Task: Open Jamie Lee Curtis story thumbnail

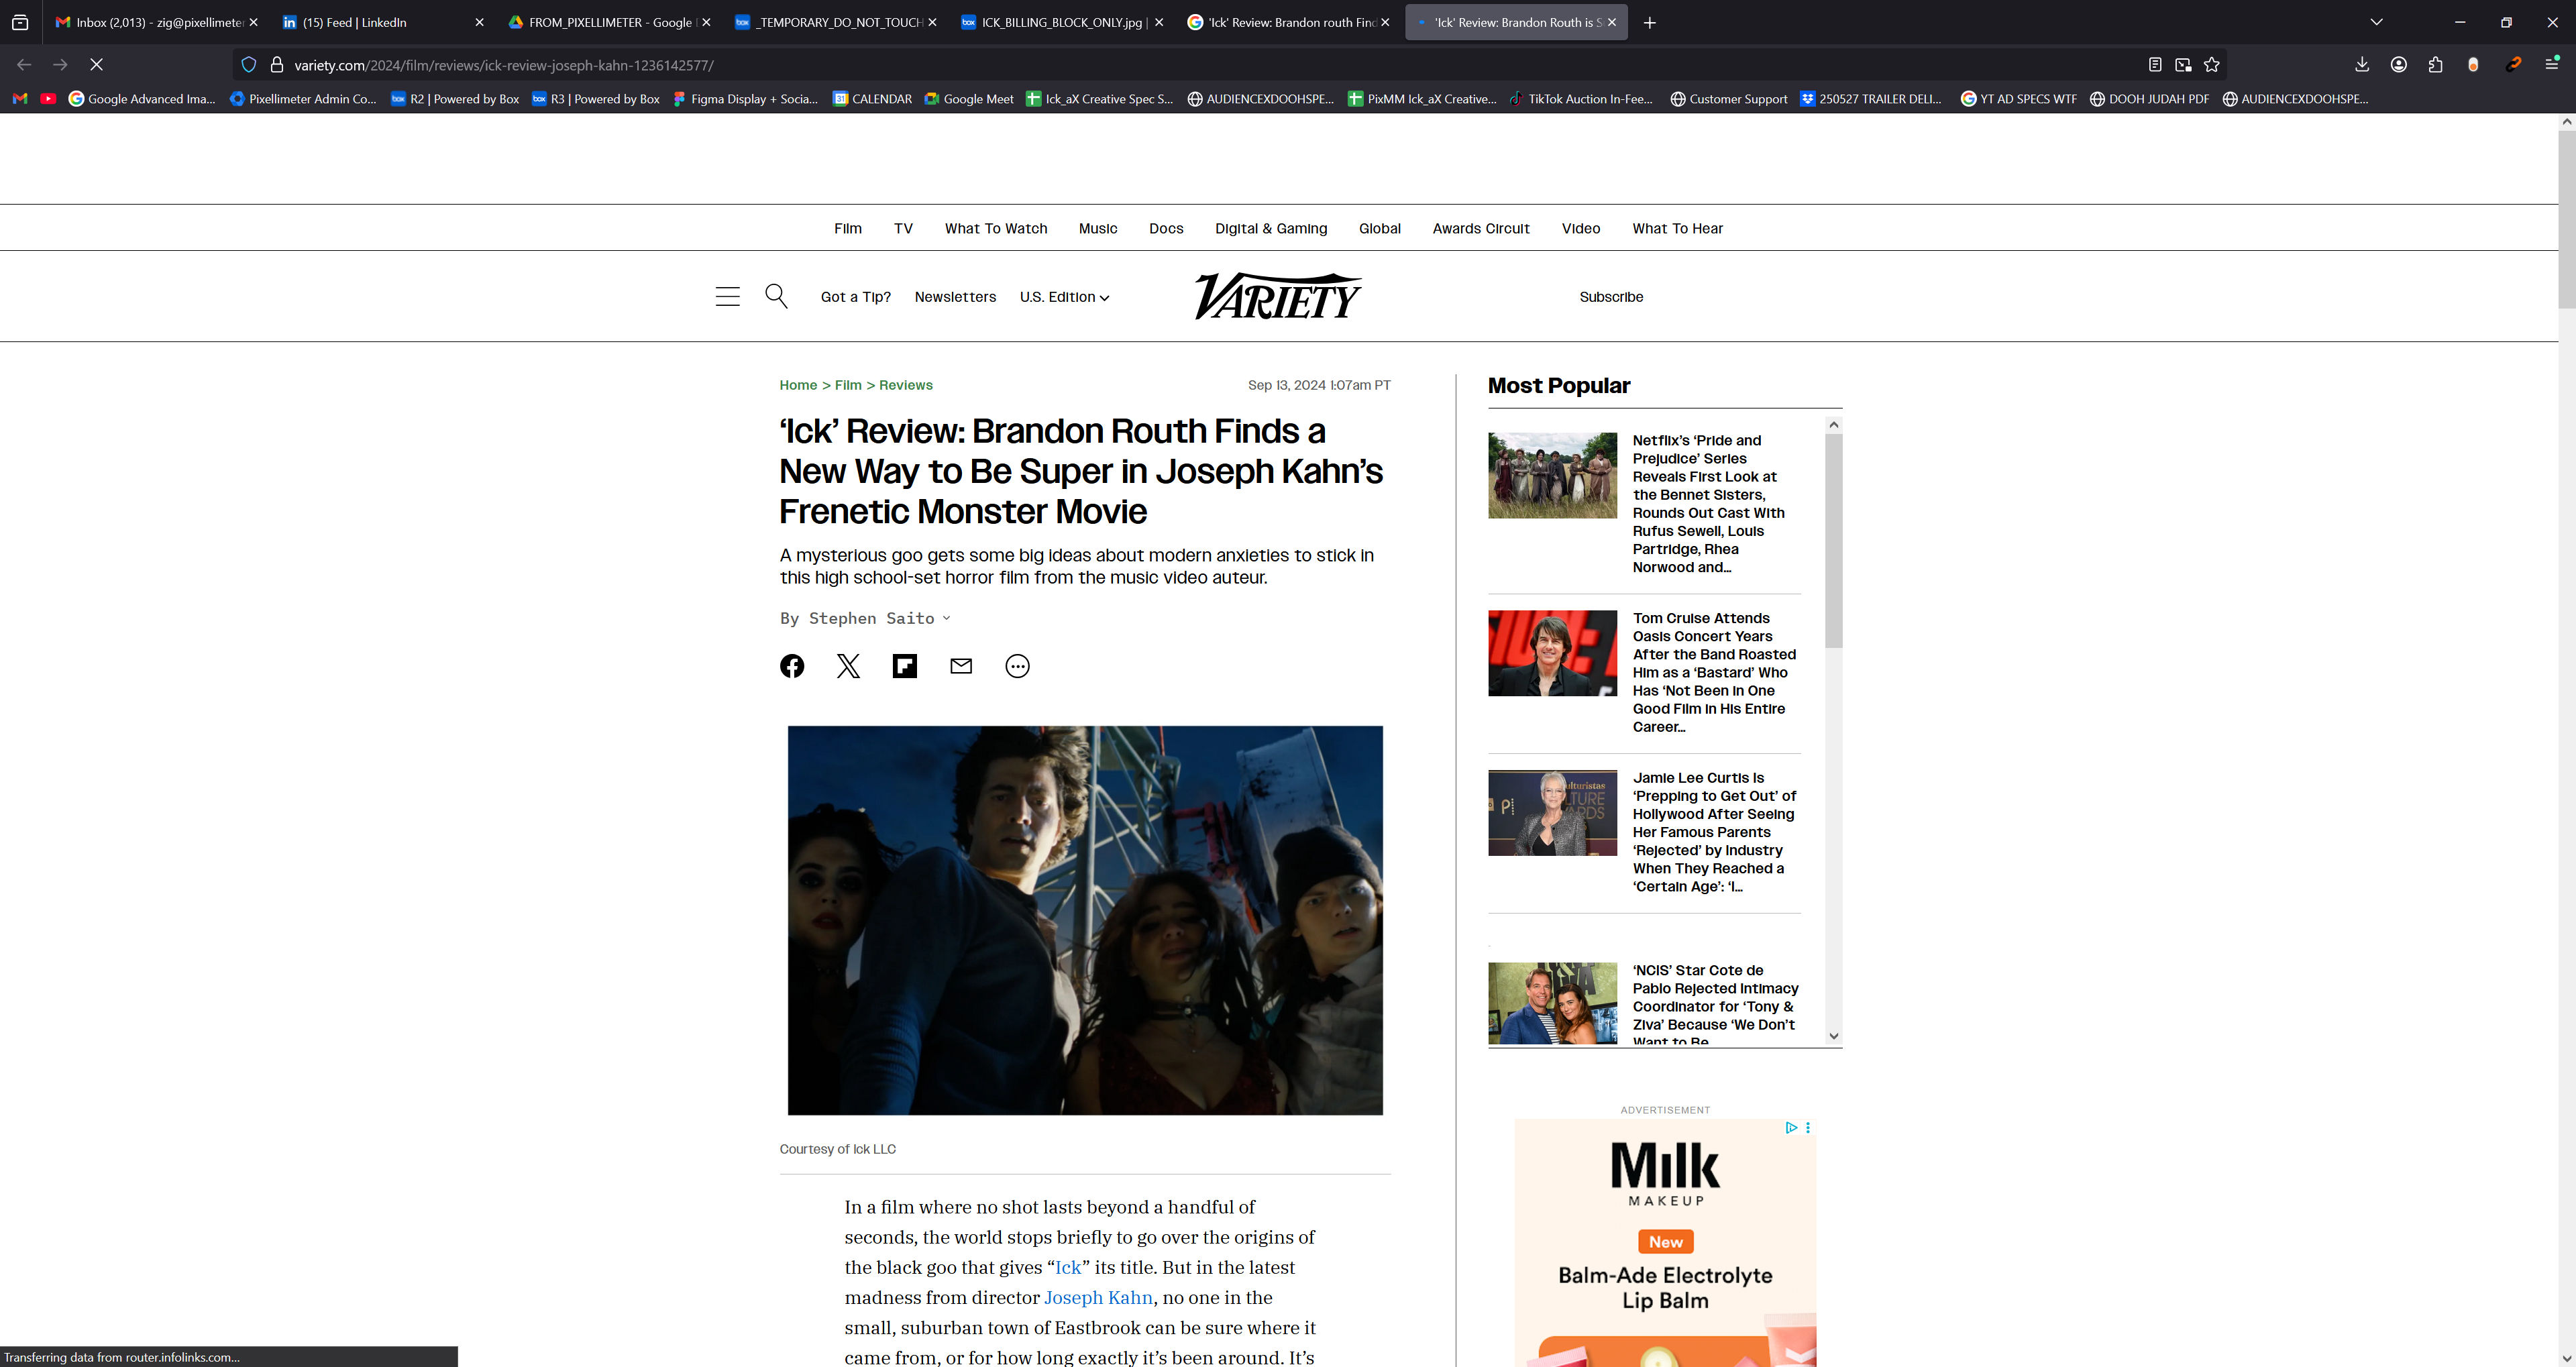Action: (x=1552, y=812)
